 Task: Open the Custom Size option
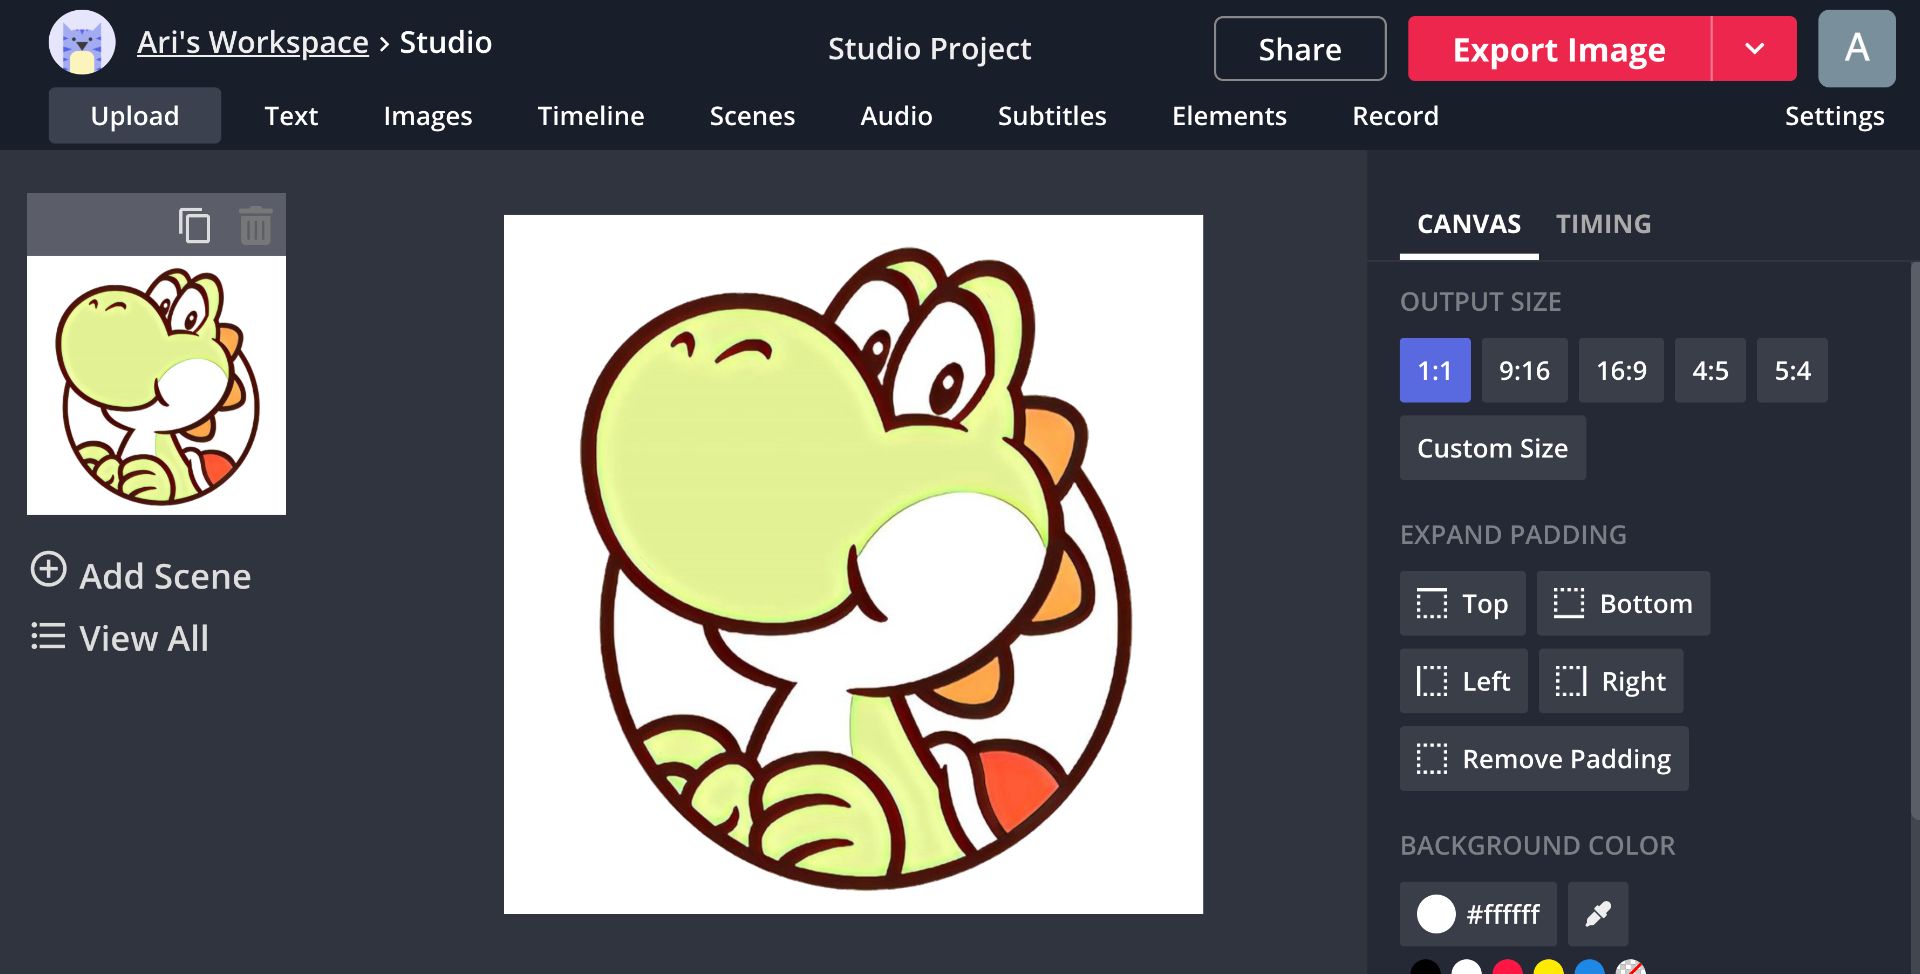point(1492,448)
